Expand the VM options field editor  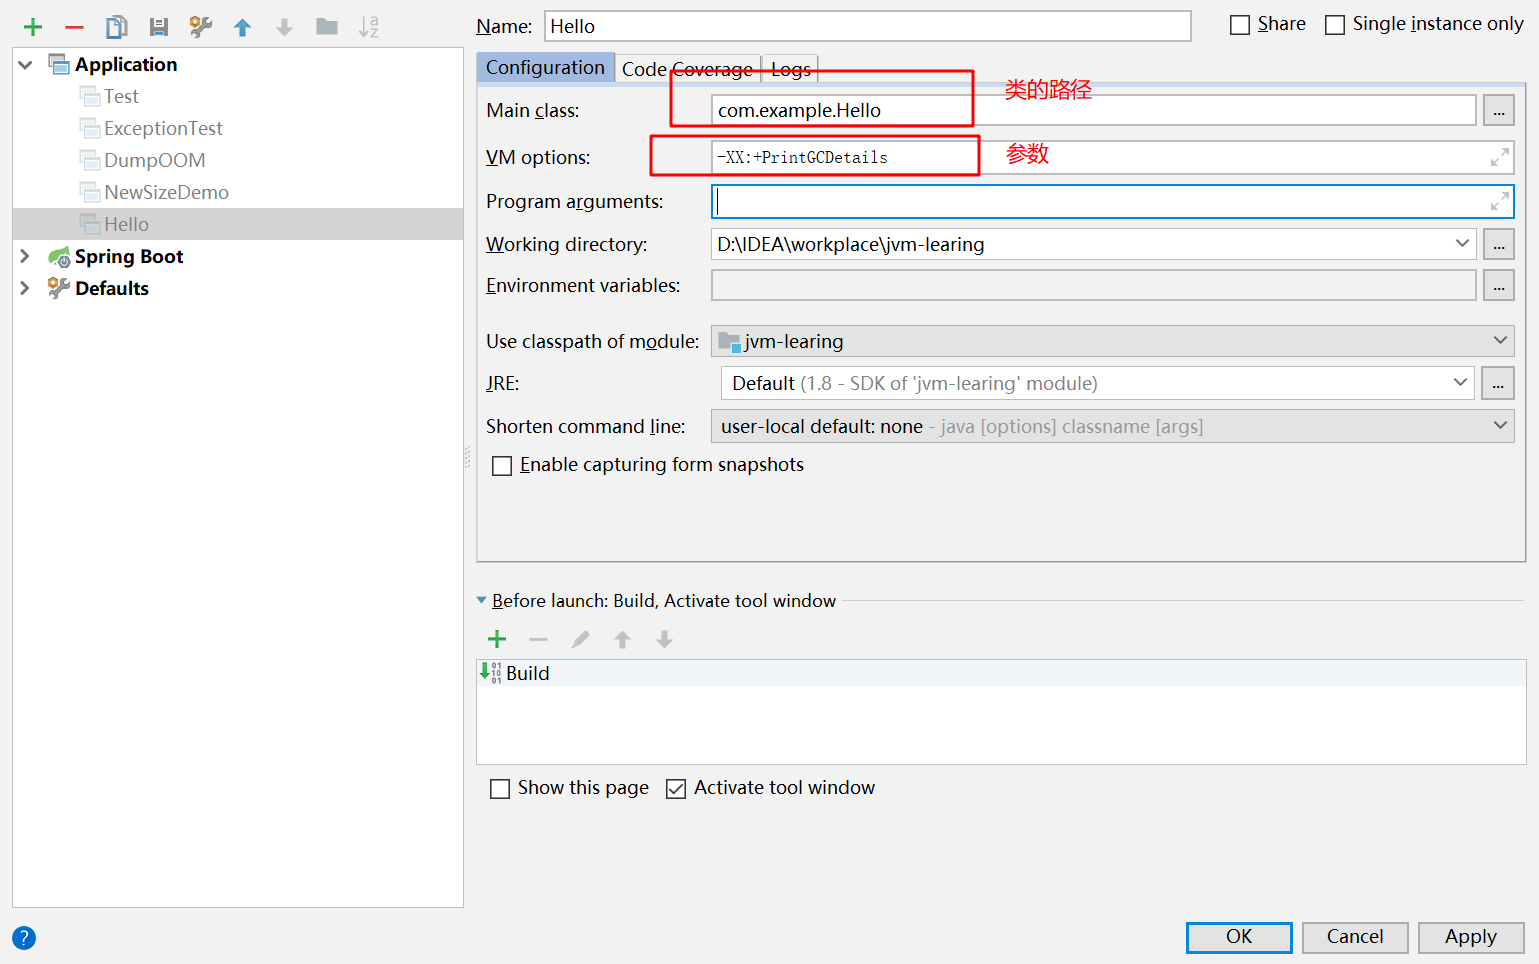point(1500,157)
